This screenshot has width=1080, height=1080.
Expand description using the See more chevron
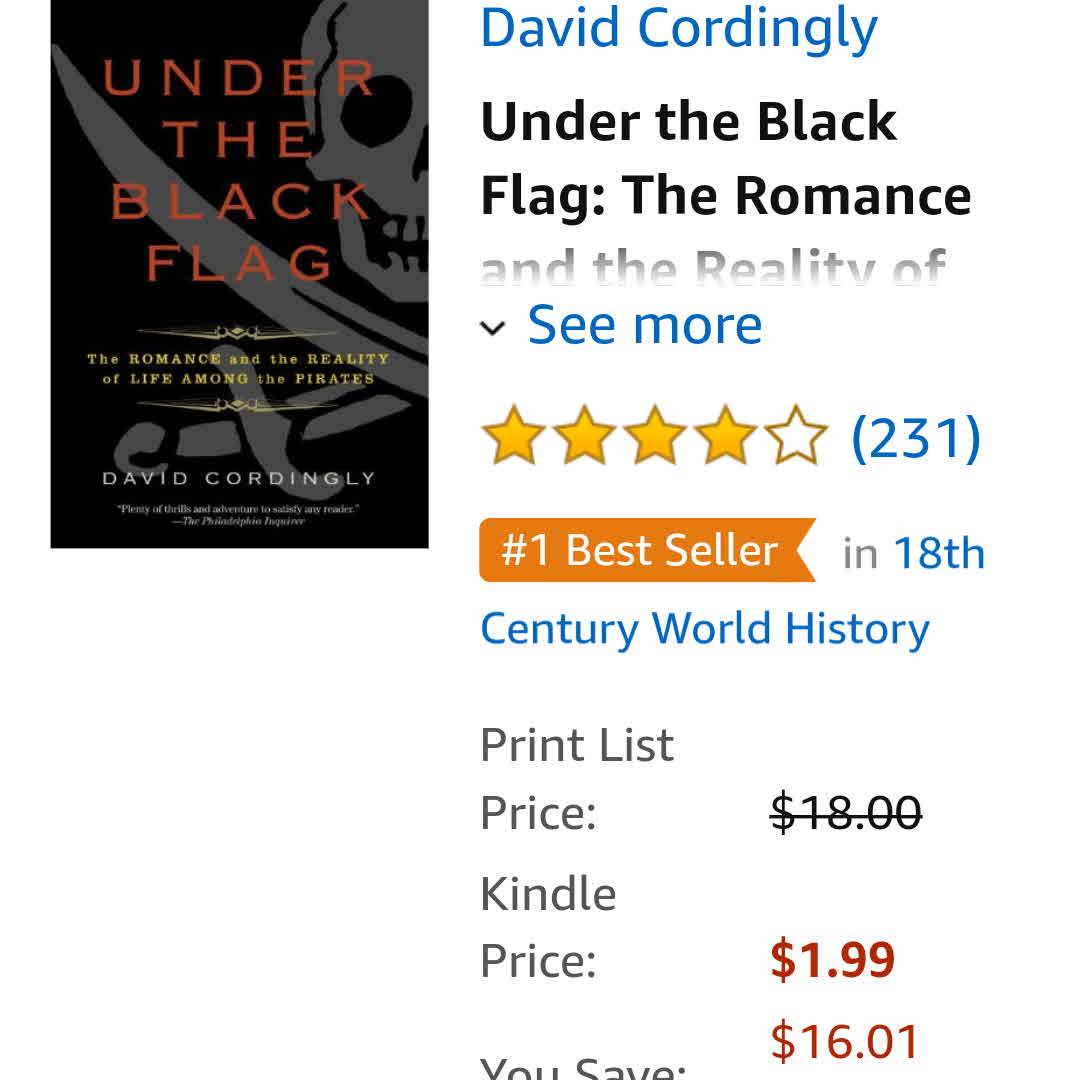click(x=493, y=328)
